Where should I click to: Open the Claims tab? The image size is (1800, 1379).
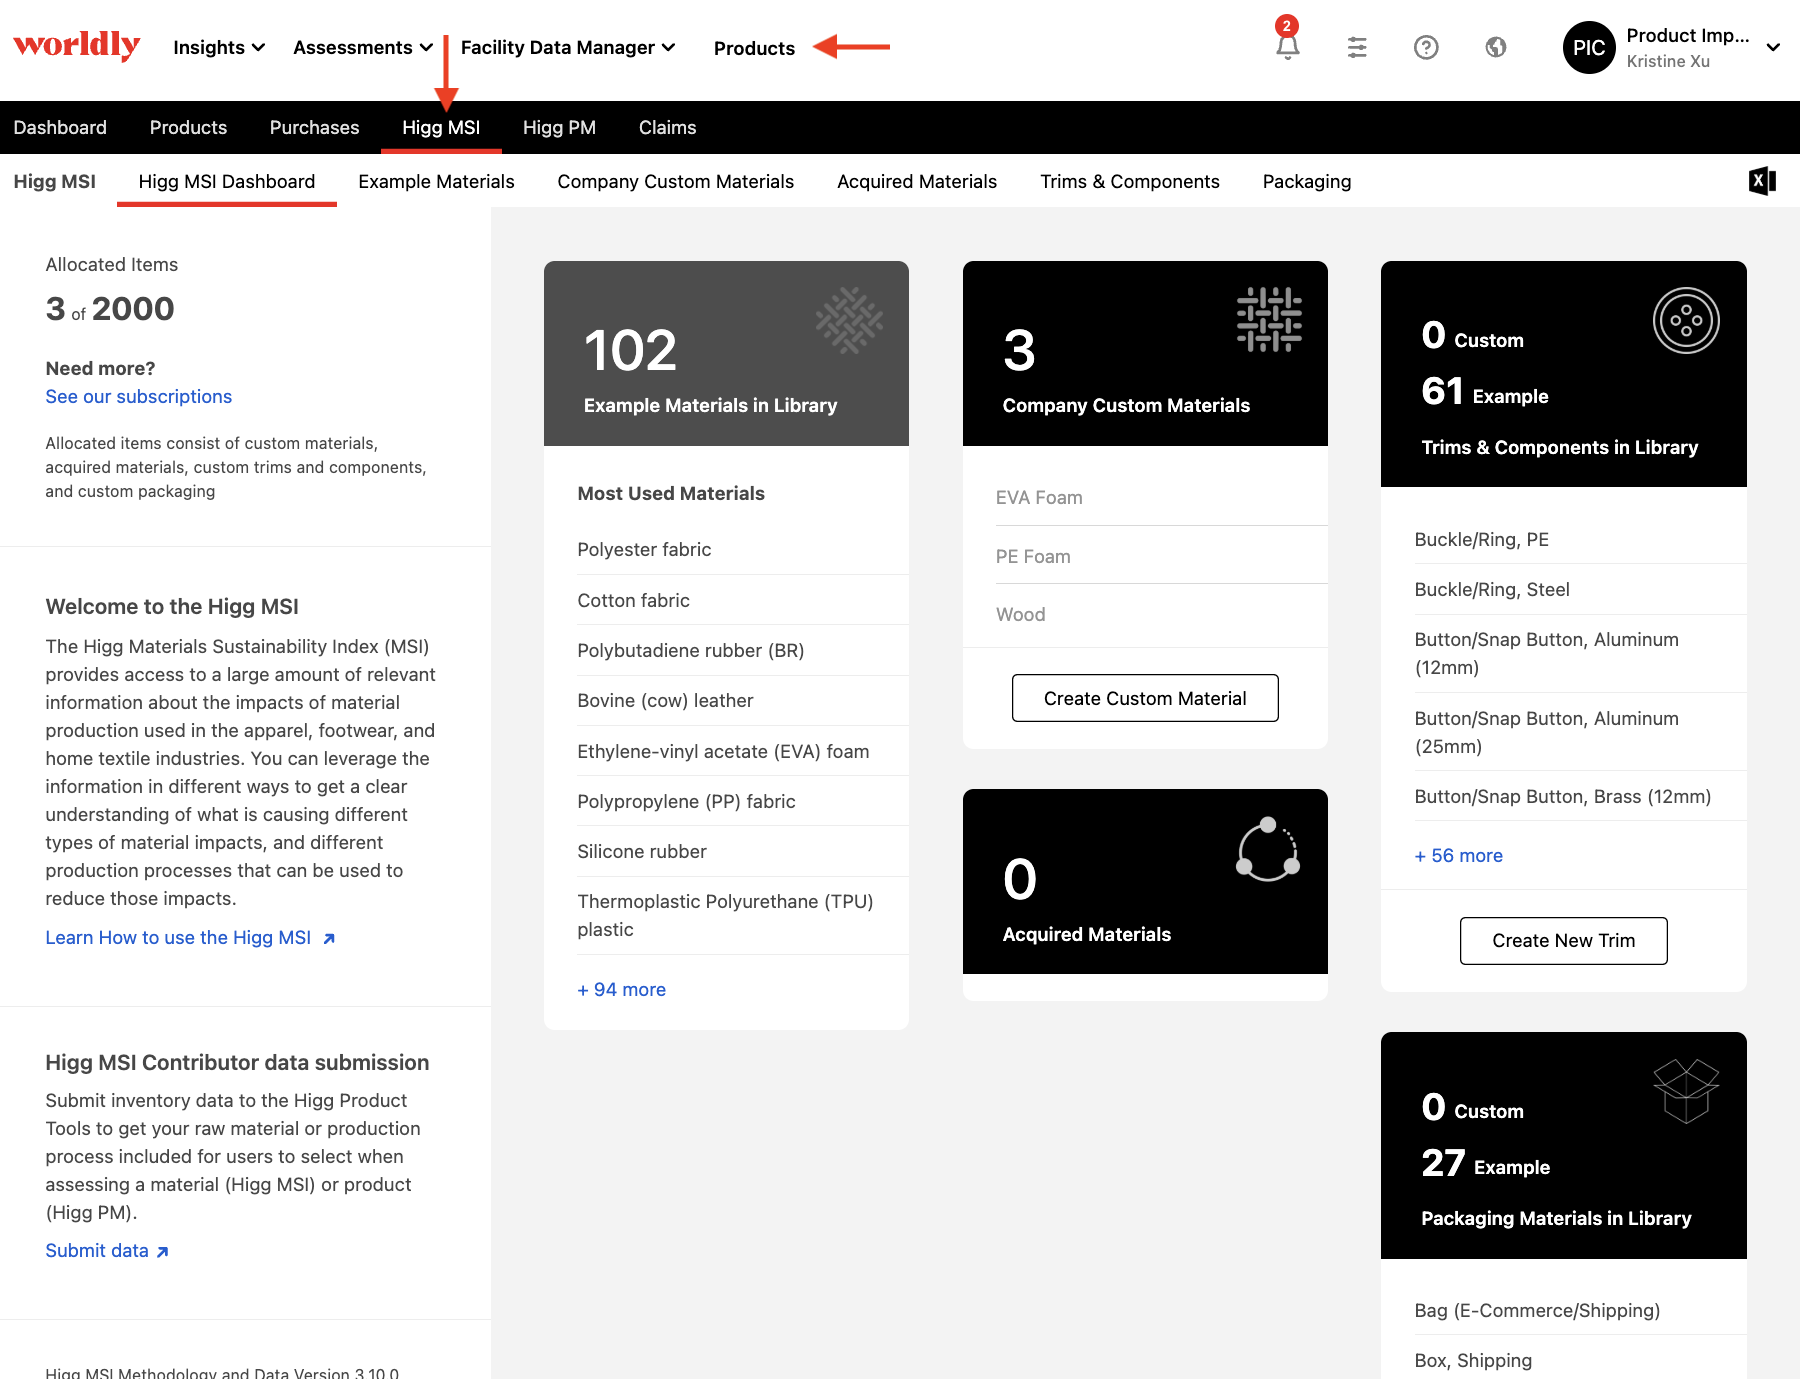click(x=667, y=127)
